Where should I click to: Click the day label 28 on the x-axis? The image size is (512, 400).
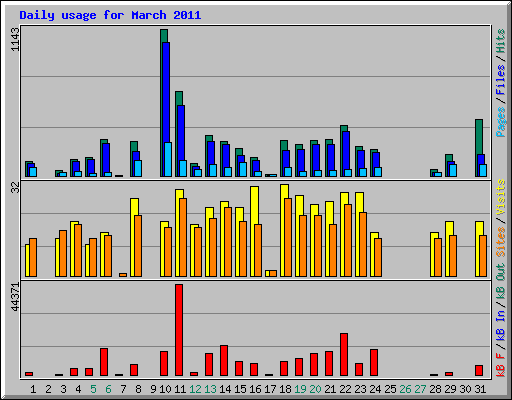pos(435,389)
